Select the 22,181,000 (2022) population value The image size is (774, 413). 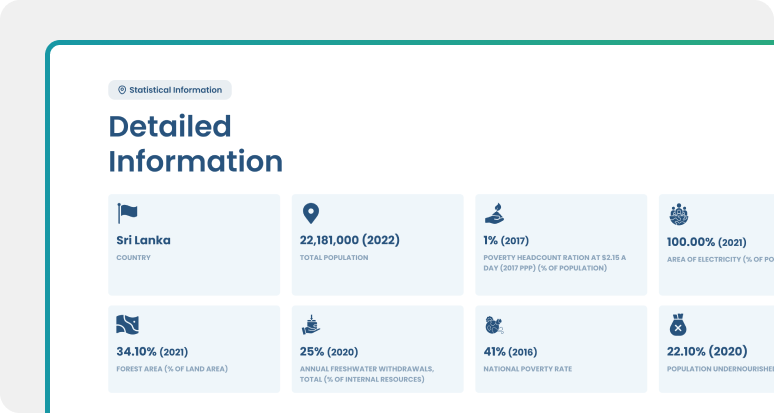350,240
